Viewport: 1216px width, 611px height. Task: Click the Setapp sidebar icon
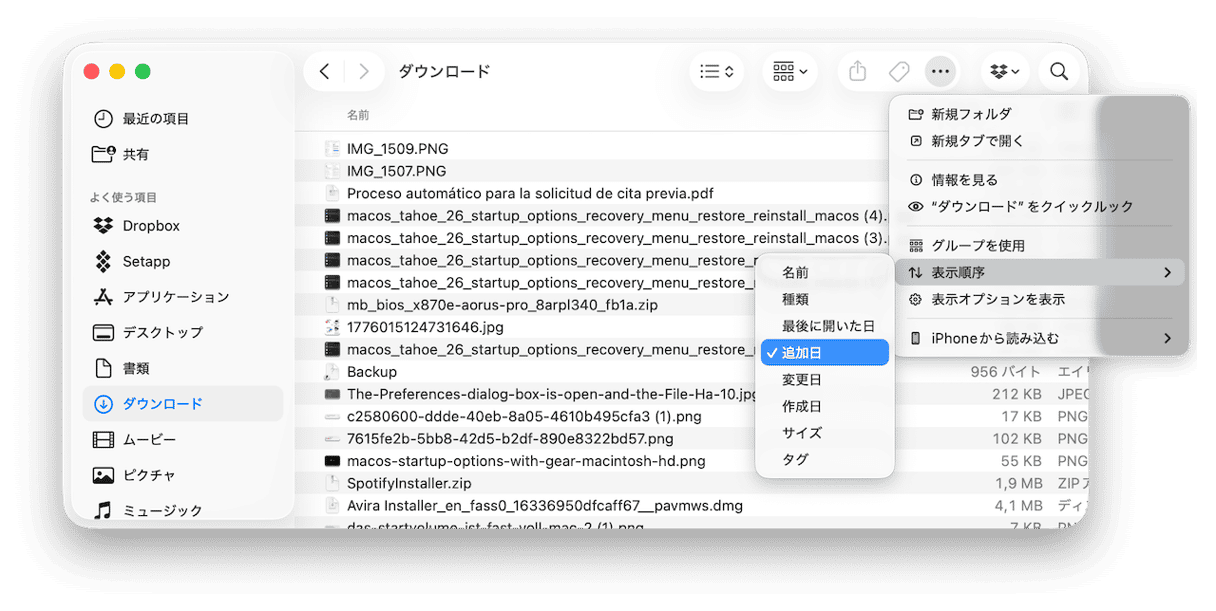103,261
